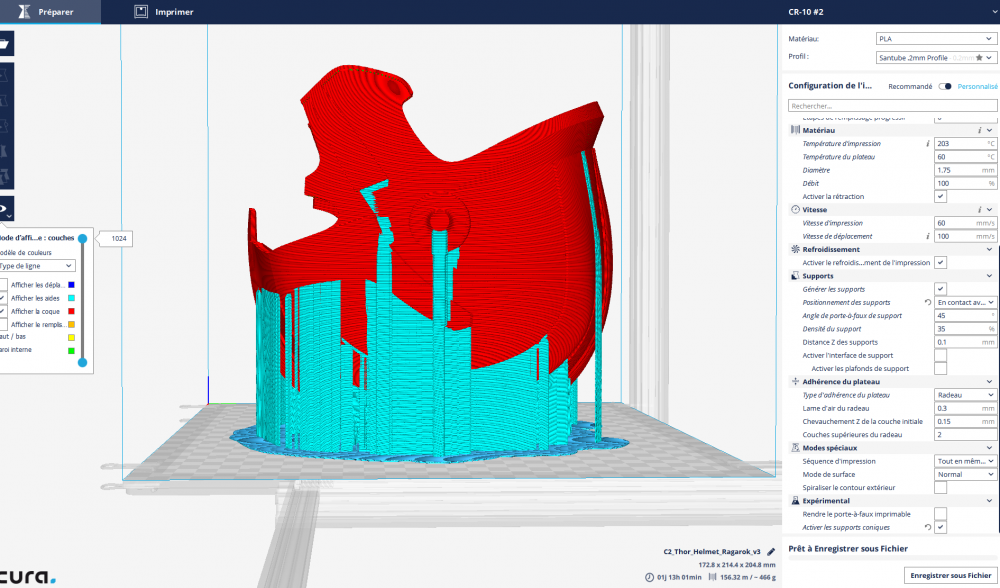Open the view mode eye icon
The height and width of the screenshot is (588, 1000).
point(4,209)
